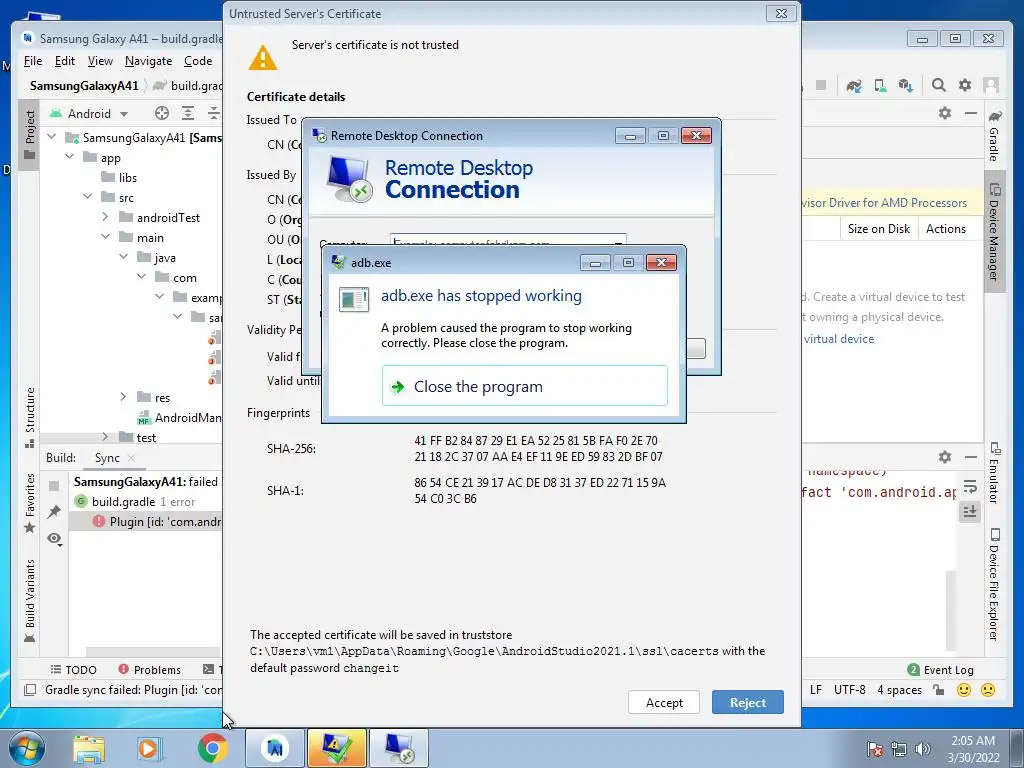
Task: Click the virtual device link
Action: tap(839, 339)
